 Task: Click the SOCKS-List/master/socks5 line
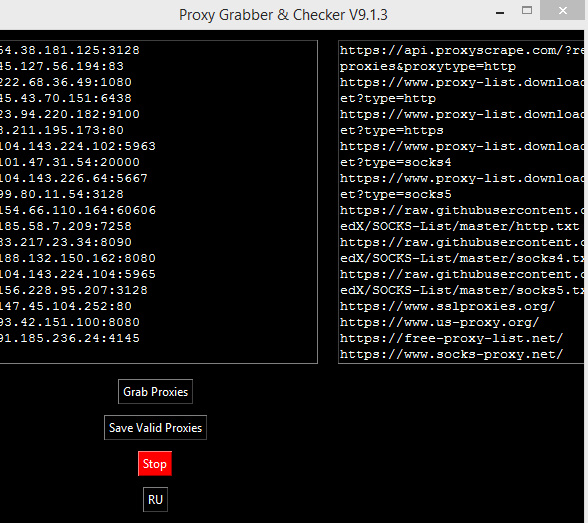pyautogui.click(x=462, y=290)
